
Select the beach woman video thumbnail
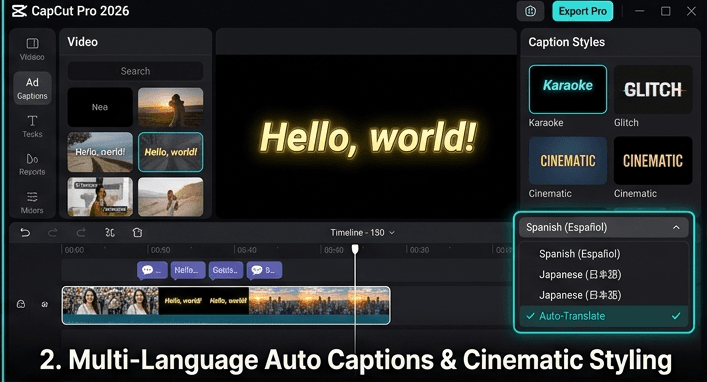click(x=170, y=197)
